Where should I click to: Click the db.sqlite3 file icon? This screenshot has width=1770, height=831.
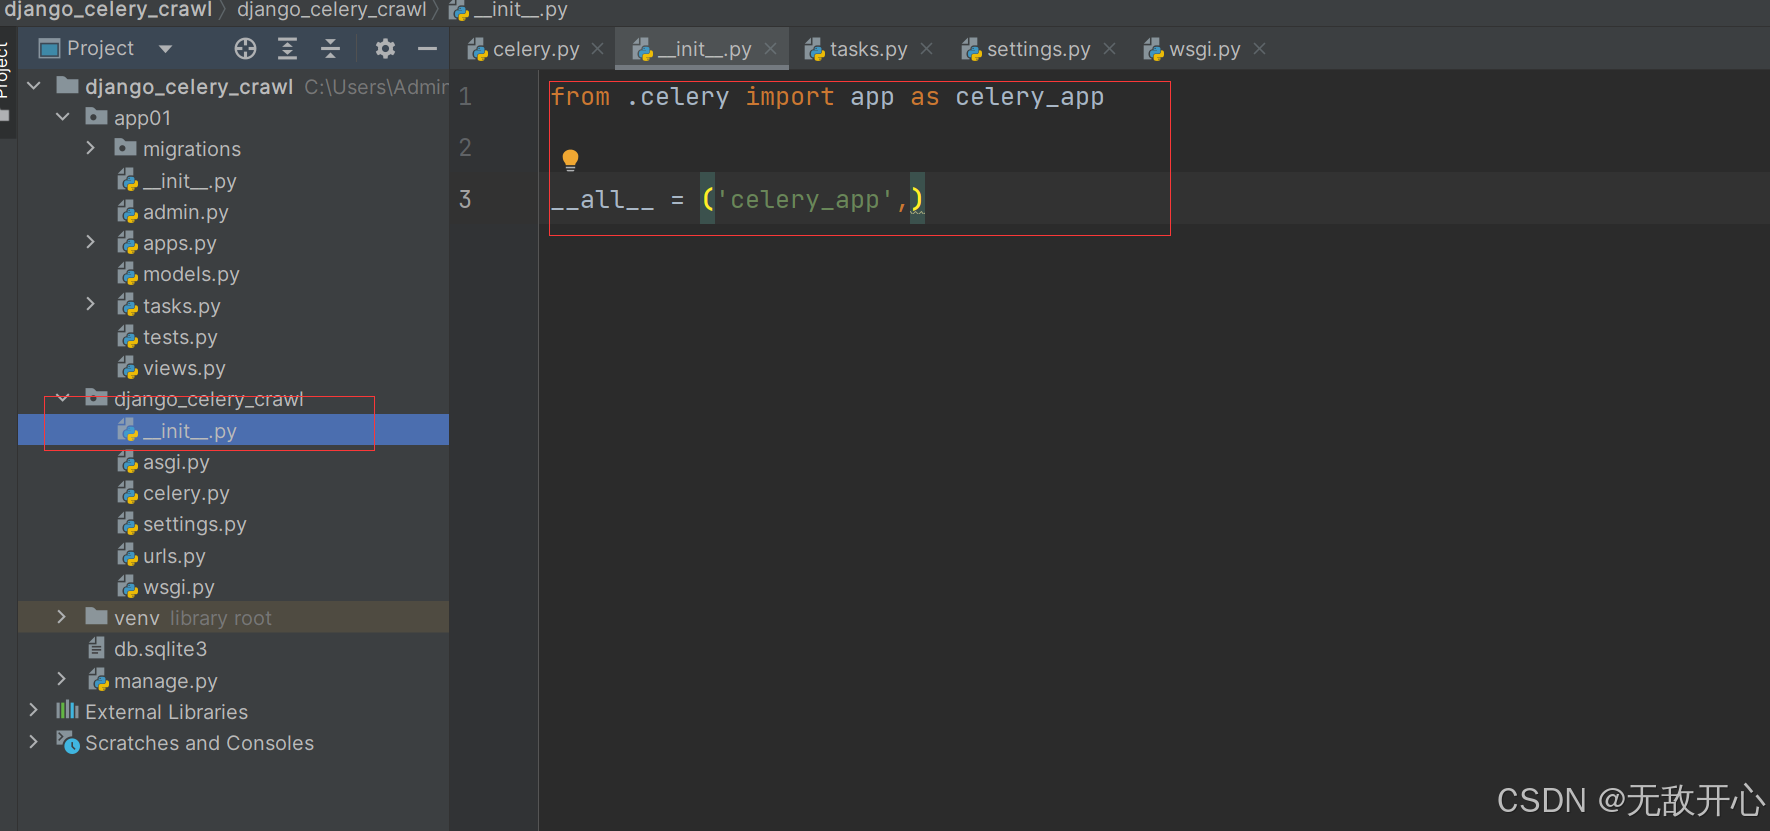[x=96, y=648]
